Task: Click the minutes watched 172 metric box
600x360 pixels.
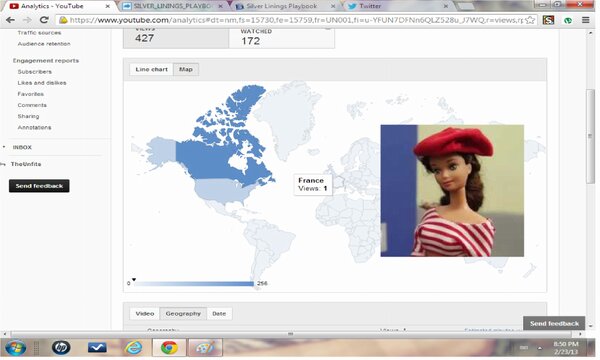Action: [282, 38]
